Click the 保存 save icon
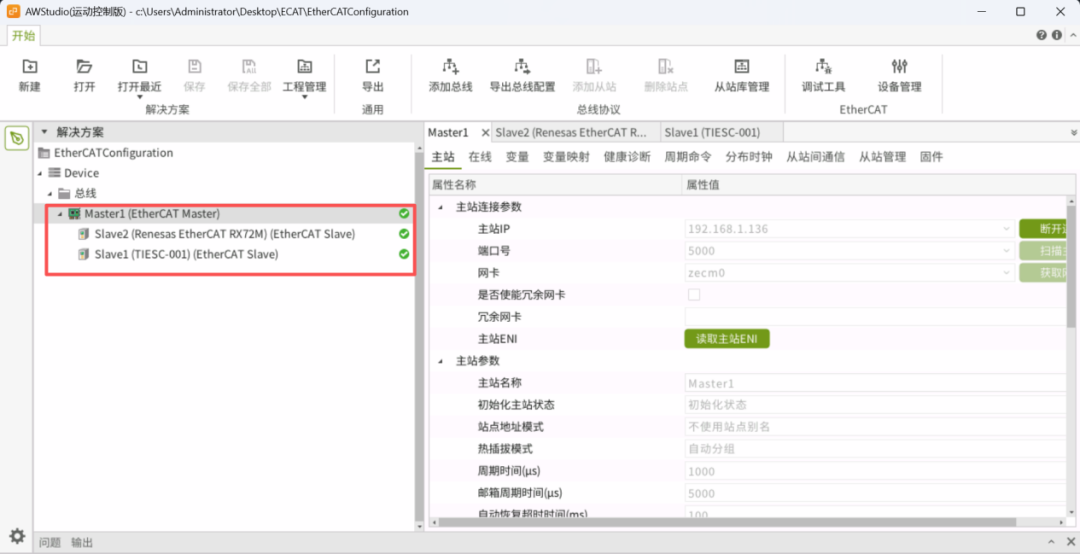Image resolution: width=1080 pixels, height=554 pixels. (x=195, y=66)
